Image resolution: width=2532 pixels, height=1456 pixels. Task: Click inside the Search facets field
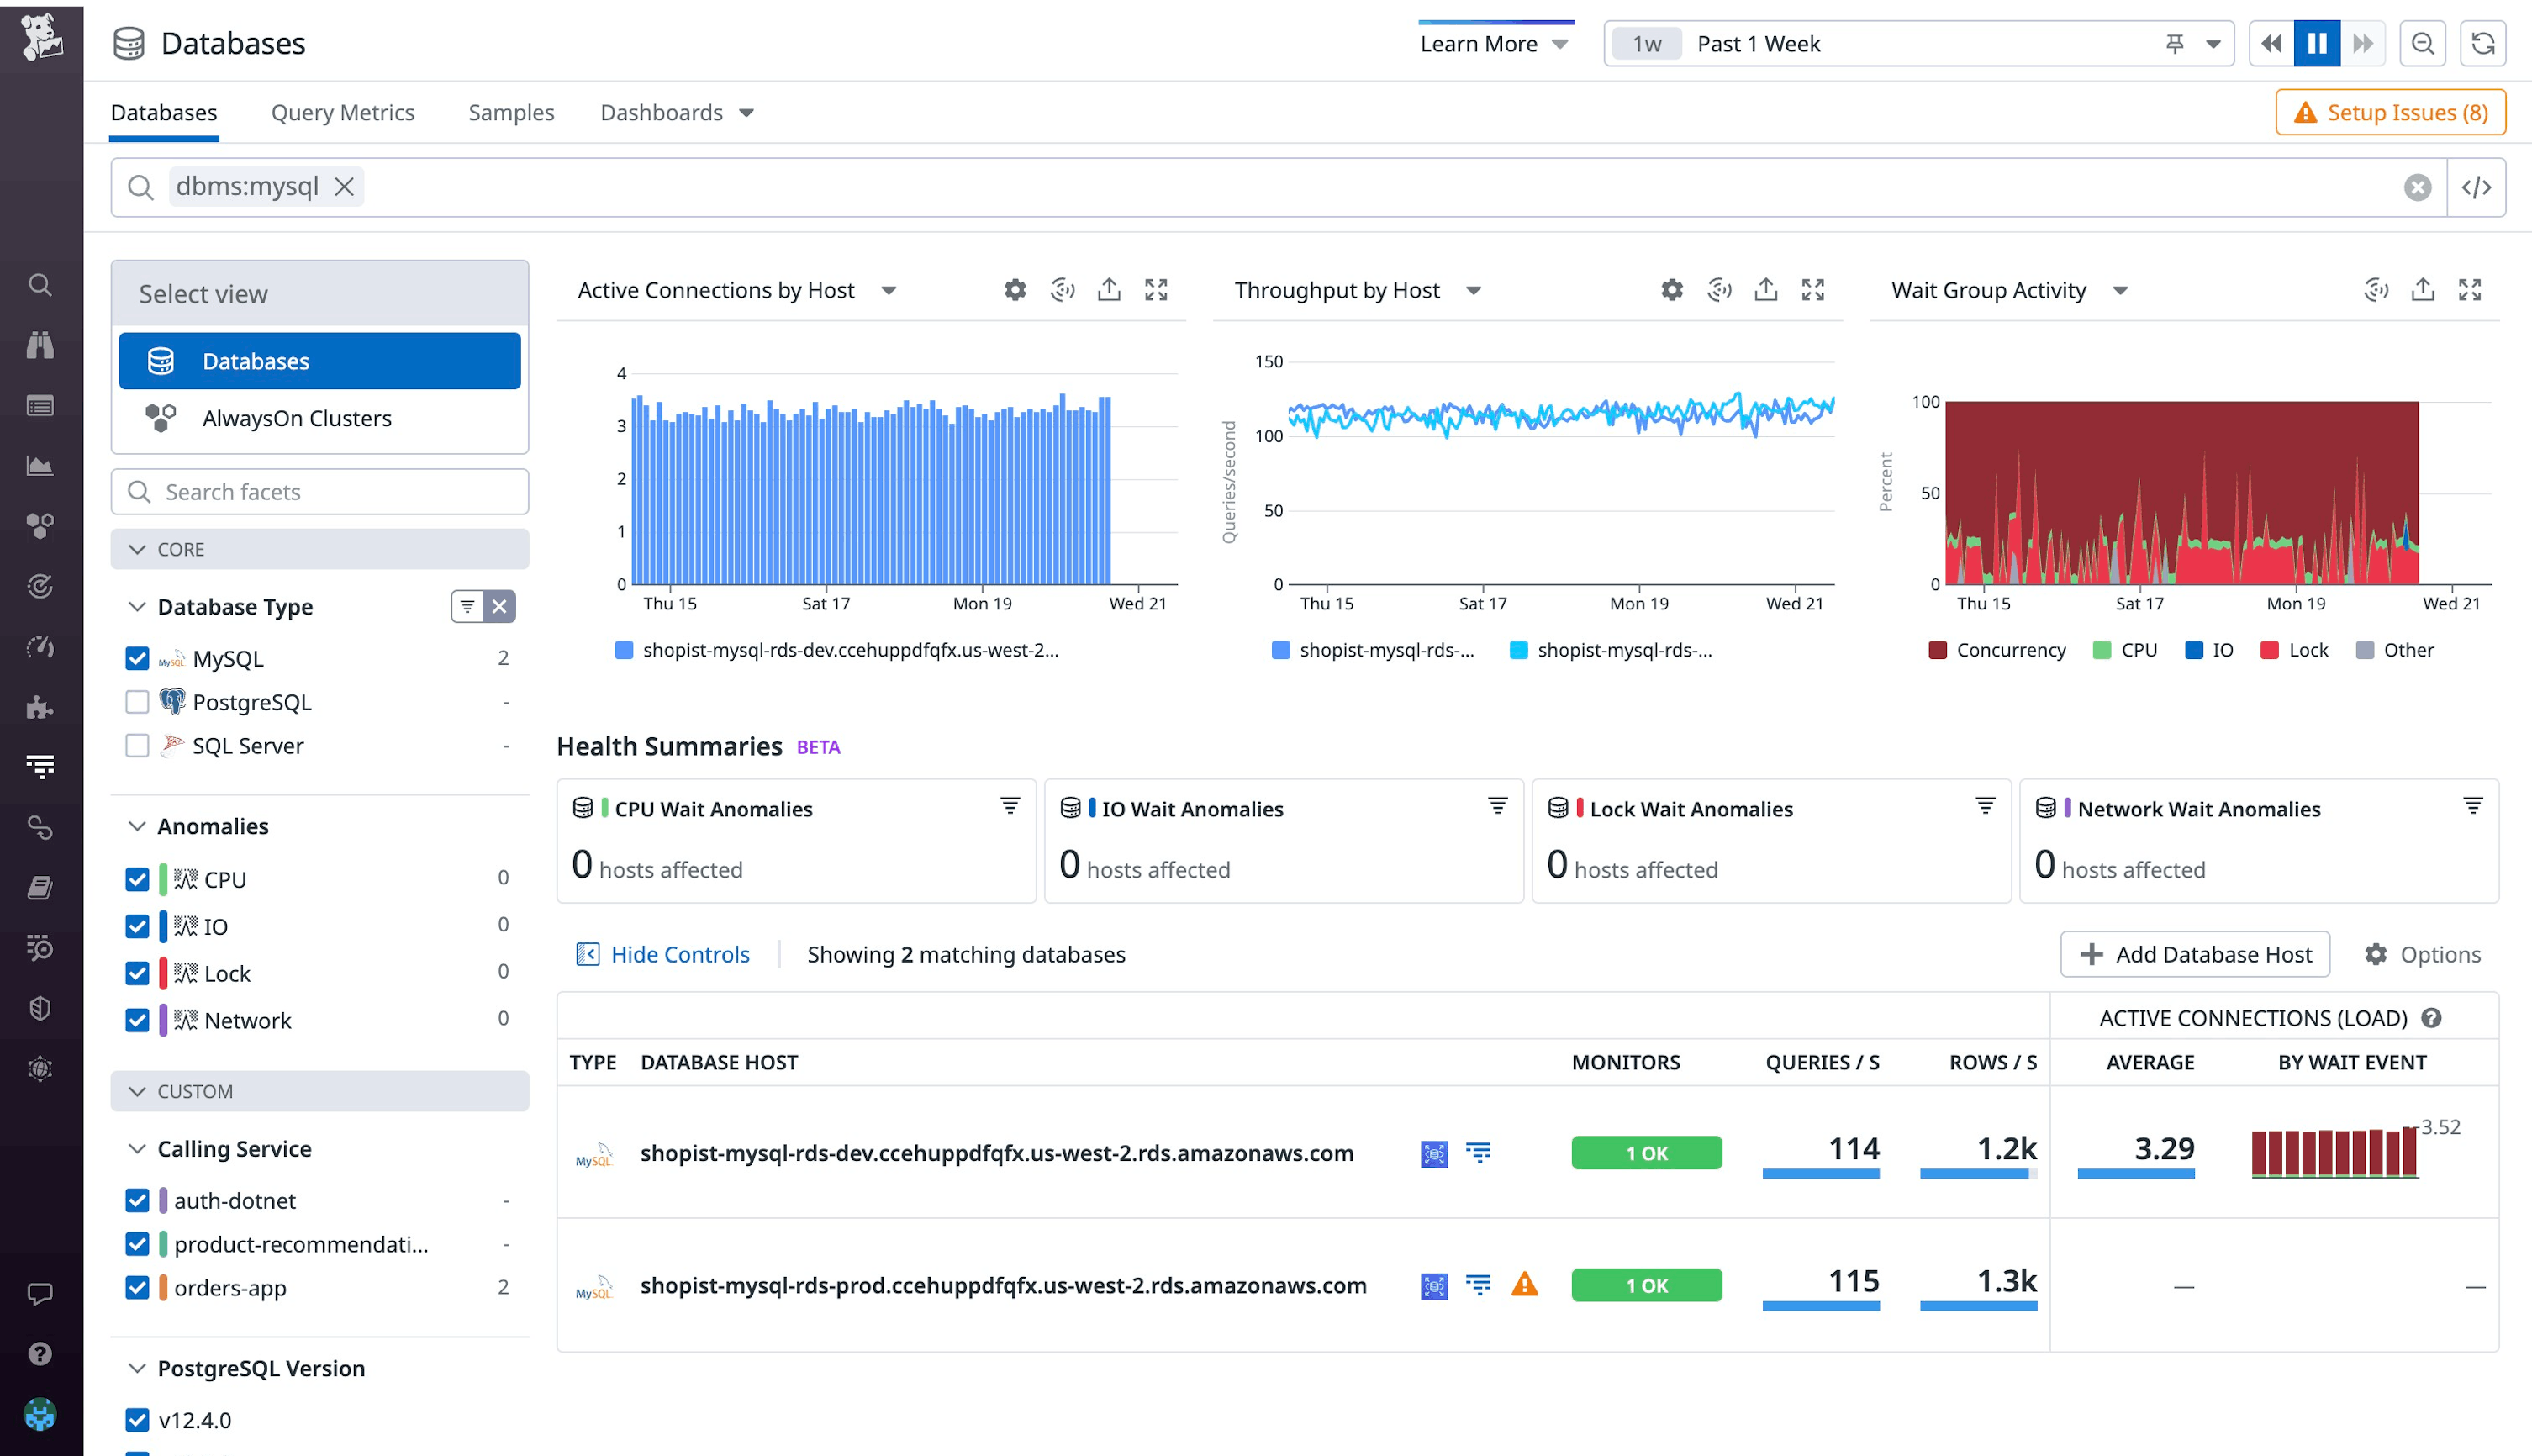320,491
